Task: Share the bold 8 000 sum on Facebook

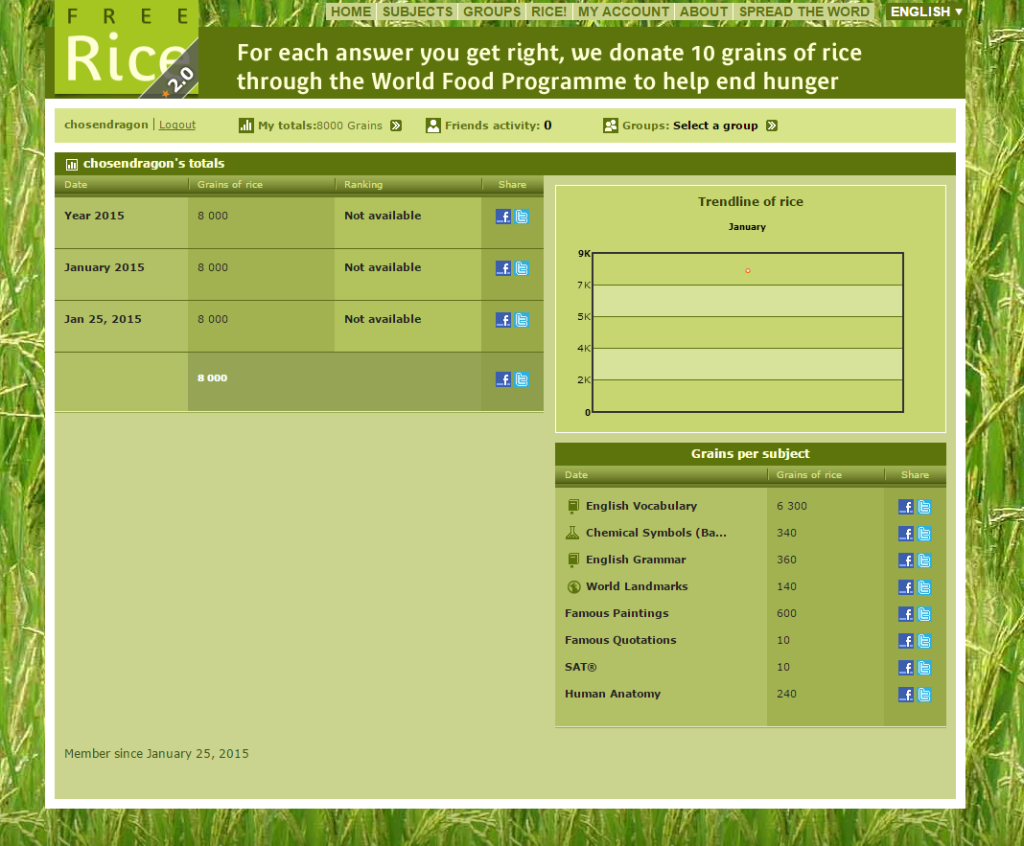Action: 503,380
